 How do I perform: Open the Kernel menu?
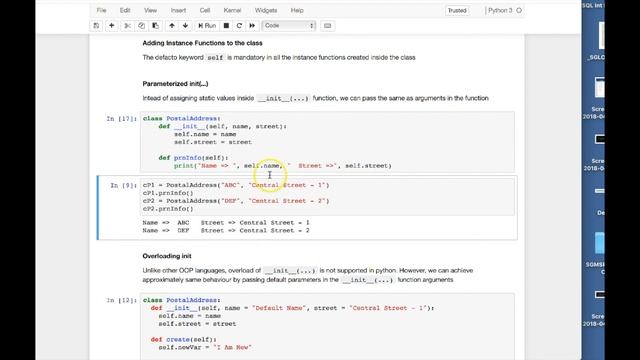(x=232, y=10)
